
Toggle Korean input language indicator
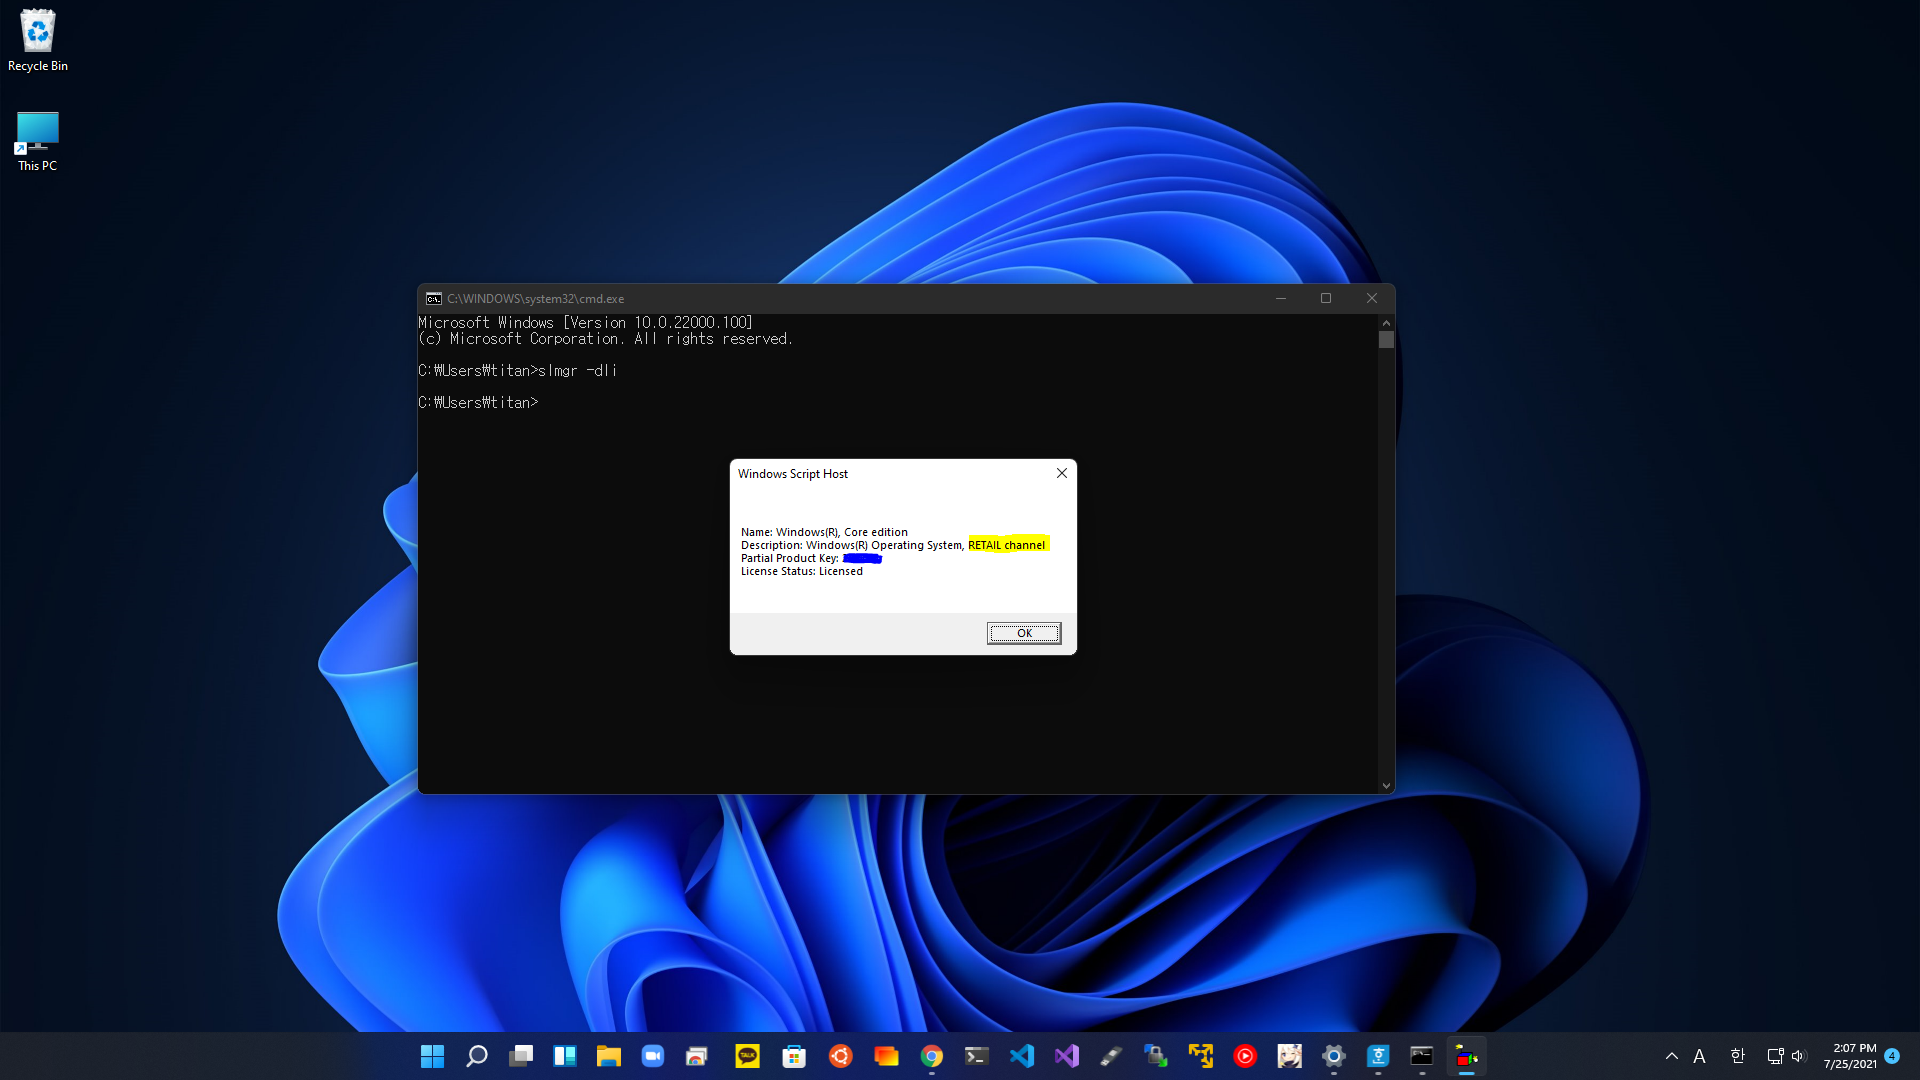[x=1738, y=1056]
